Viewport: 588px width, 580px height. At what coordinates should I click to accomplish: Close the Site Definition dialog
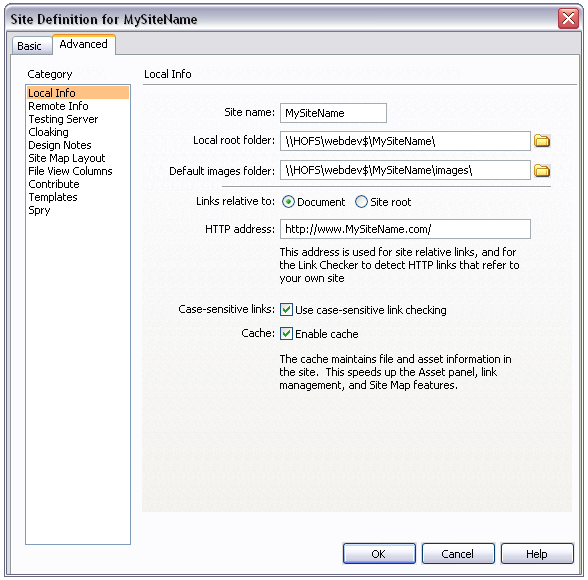568,18
